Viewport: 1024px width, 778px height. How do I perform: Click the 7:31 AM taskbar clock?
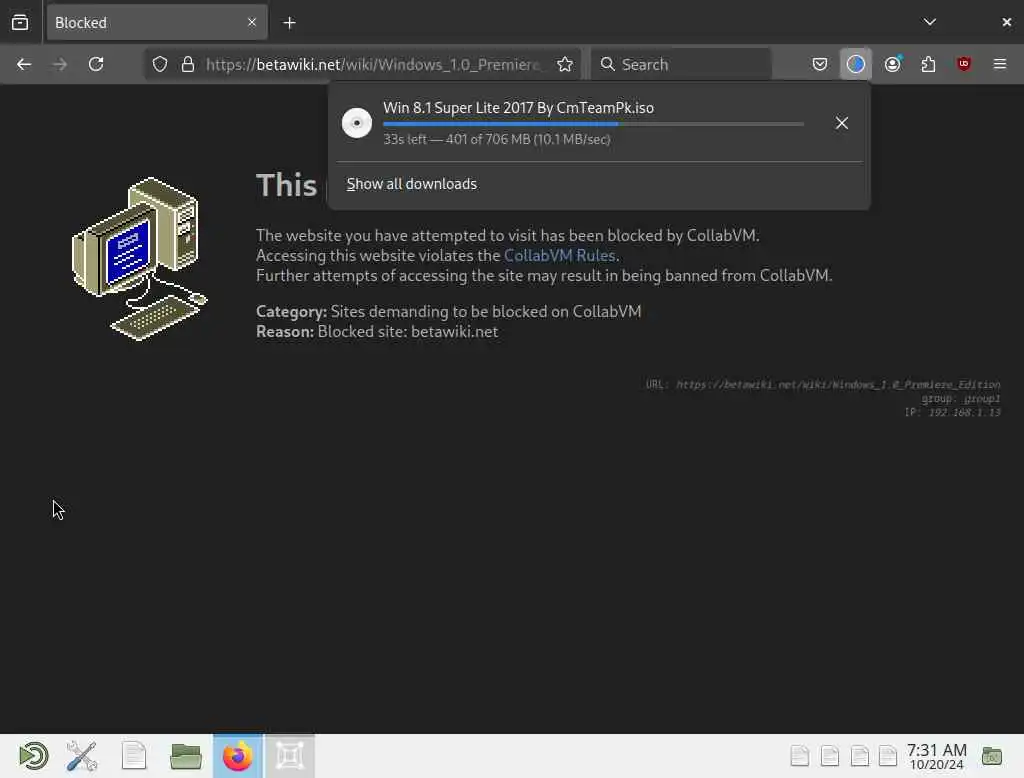[936, 756]
